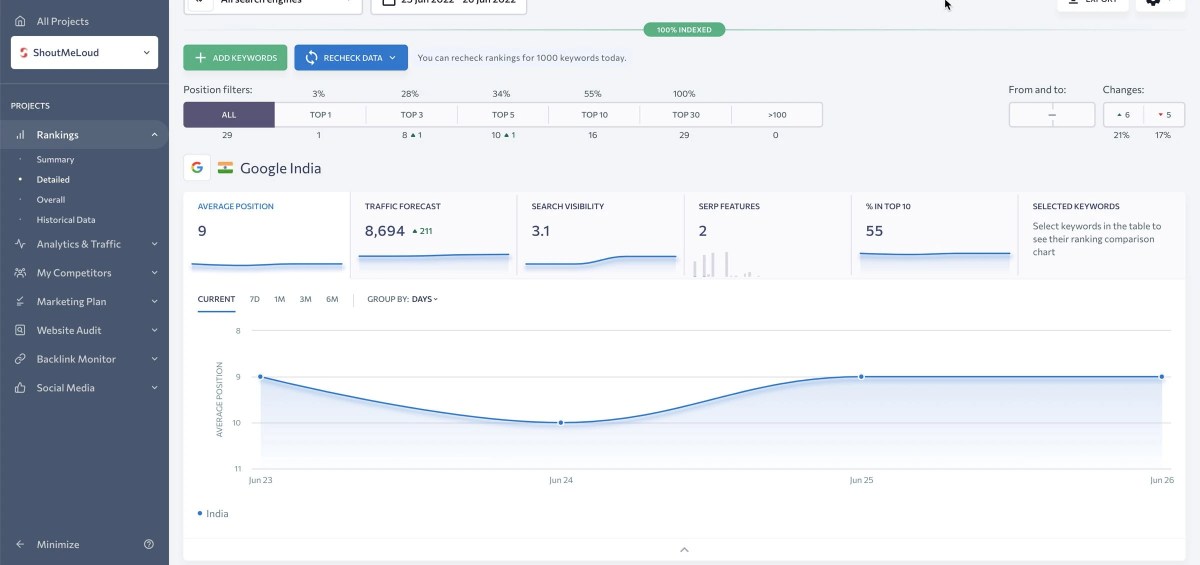Open the Overall rankings page
The height and width of the screenshot is (565, 1200).
pyautogui.click(x=51, y=200)
